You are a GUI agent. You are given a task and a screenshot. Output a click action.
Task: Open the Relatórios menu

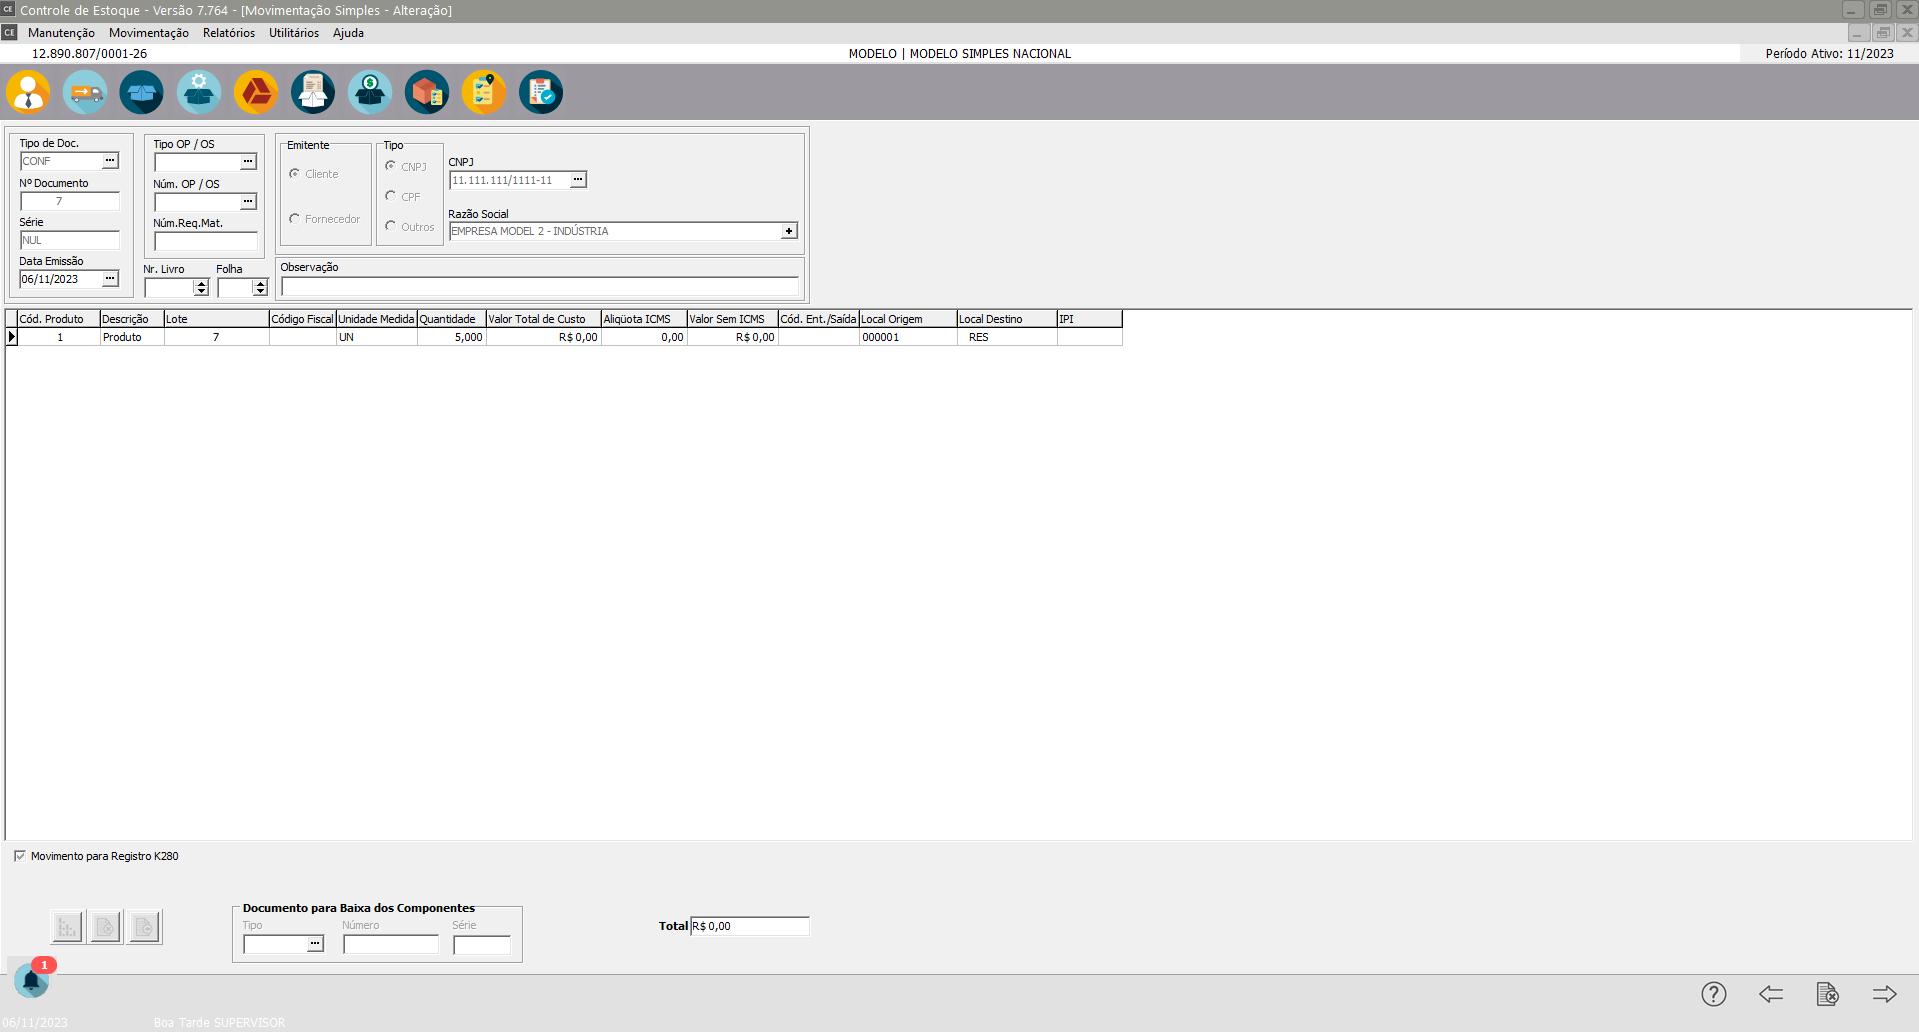coord(228,33)
